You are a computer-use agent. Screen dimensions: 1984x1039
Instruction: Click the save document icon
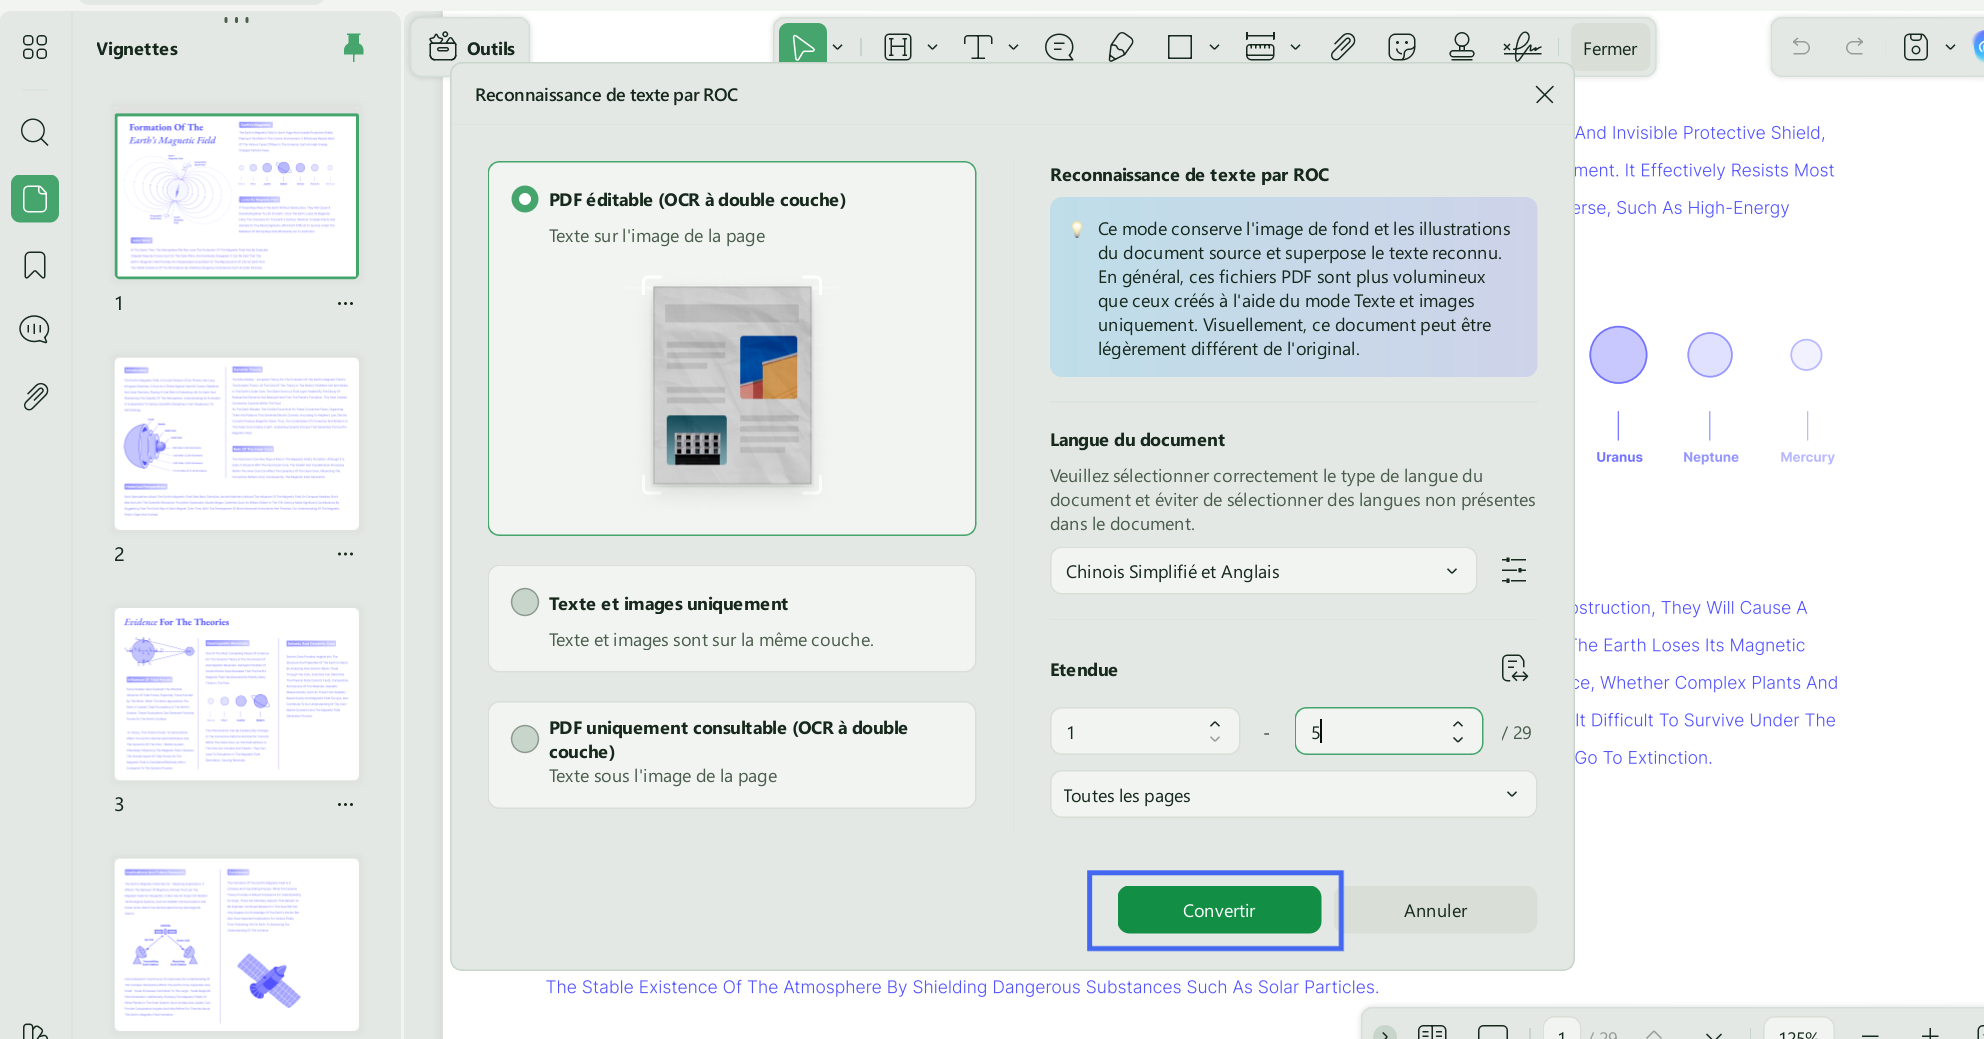click(1915, 47)
